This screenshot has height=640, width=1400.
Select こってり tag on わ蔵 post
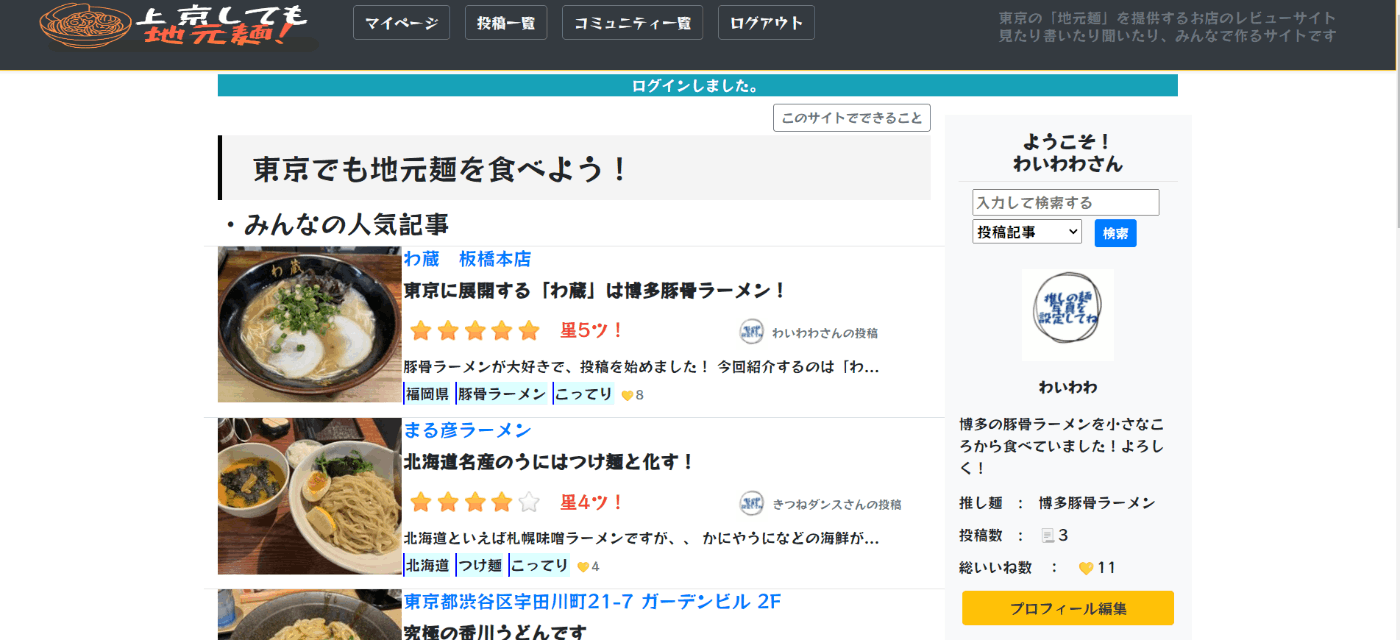584,394
